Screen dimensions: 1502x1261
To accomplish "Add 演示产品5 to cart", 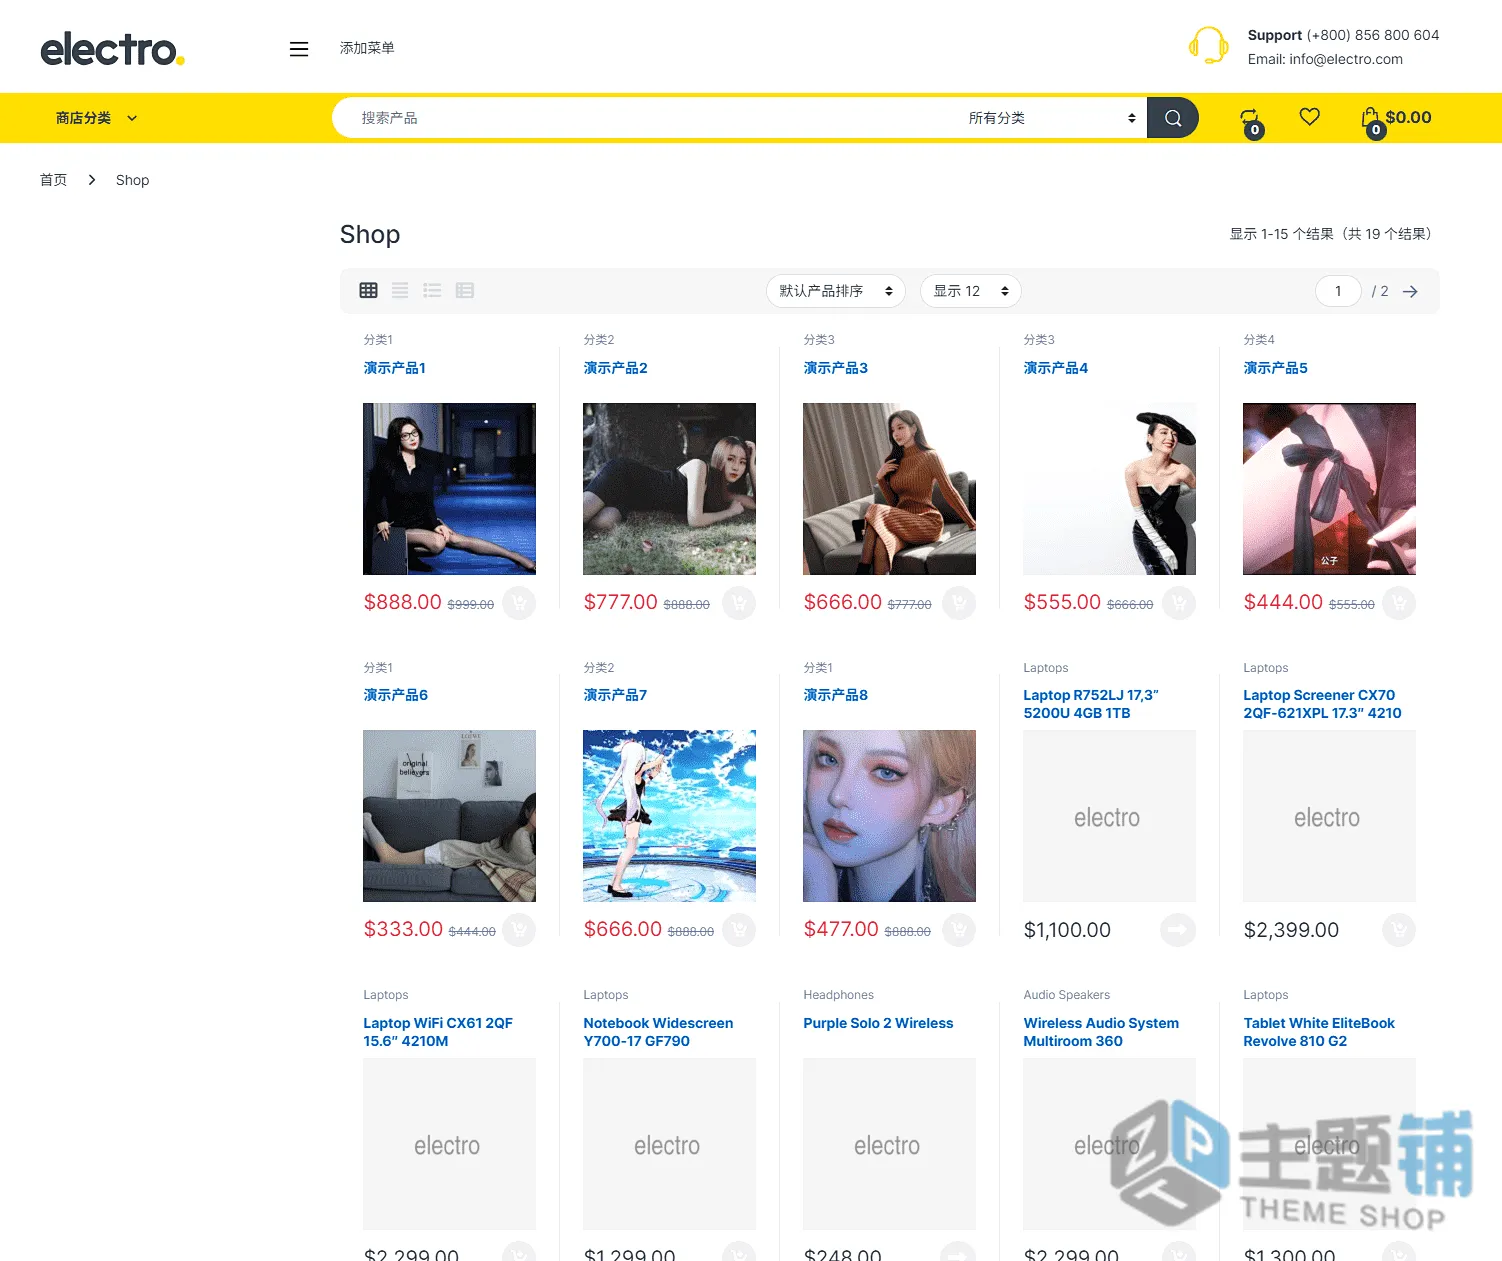I will [1399, 603].
